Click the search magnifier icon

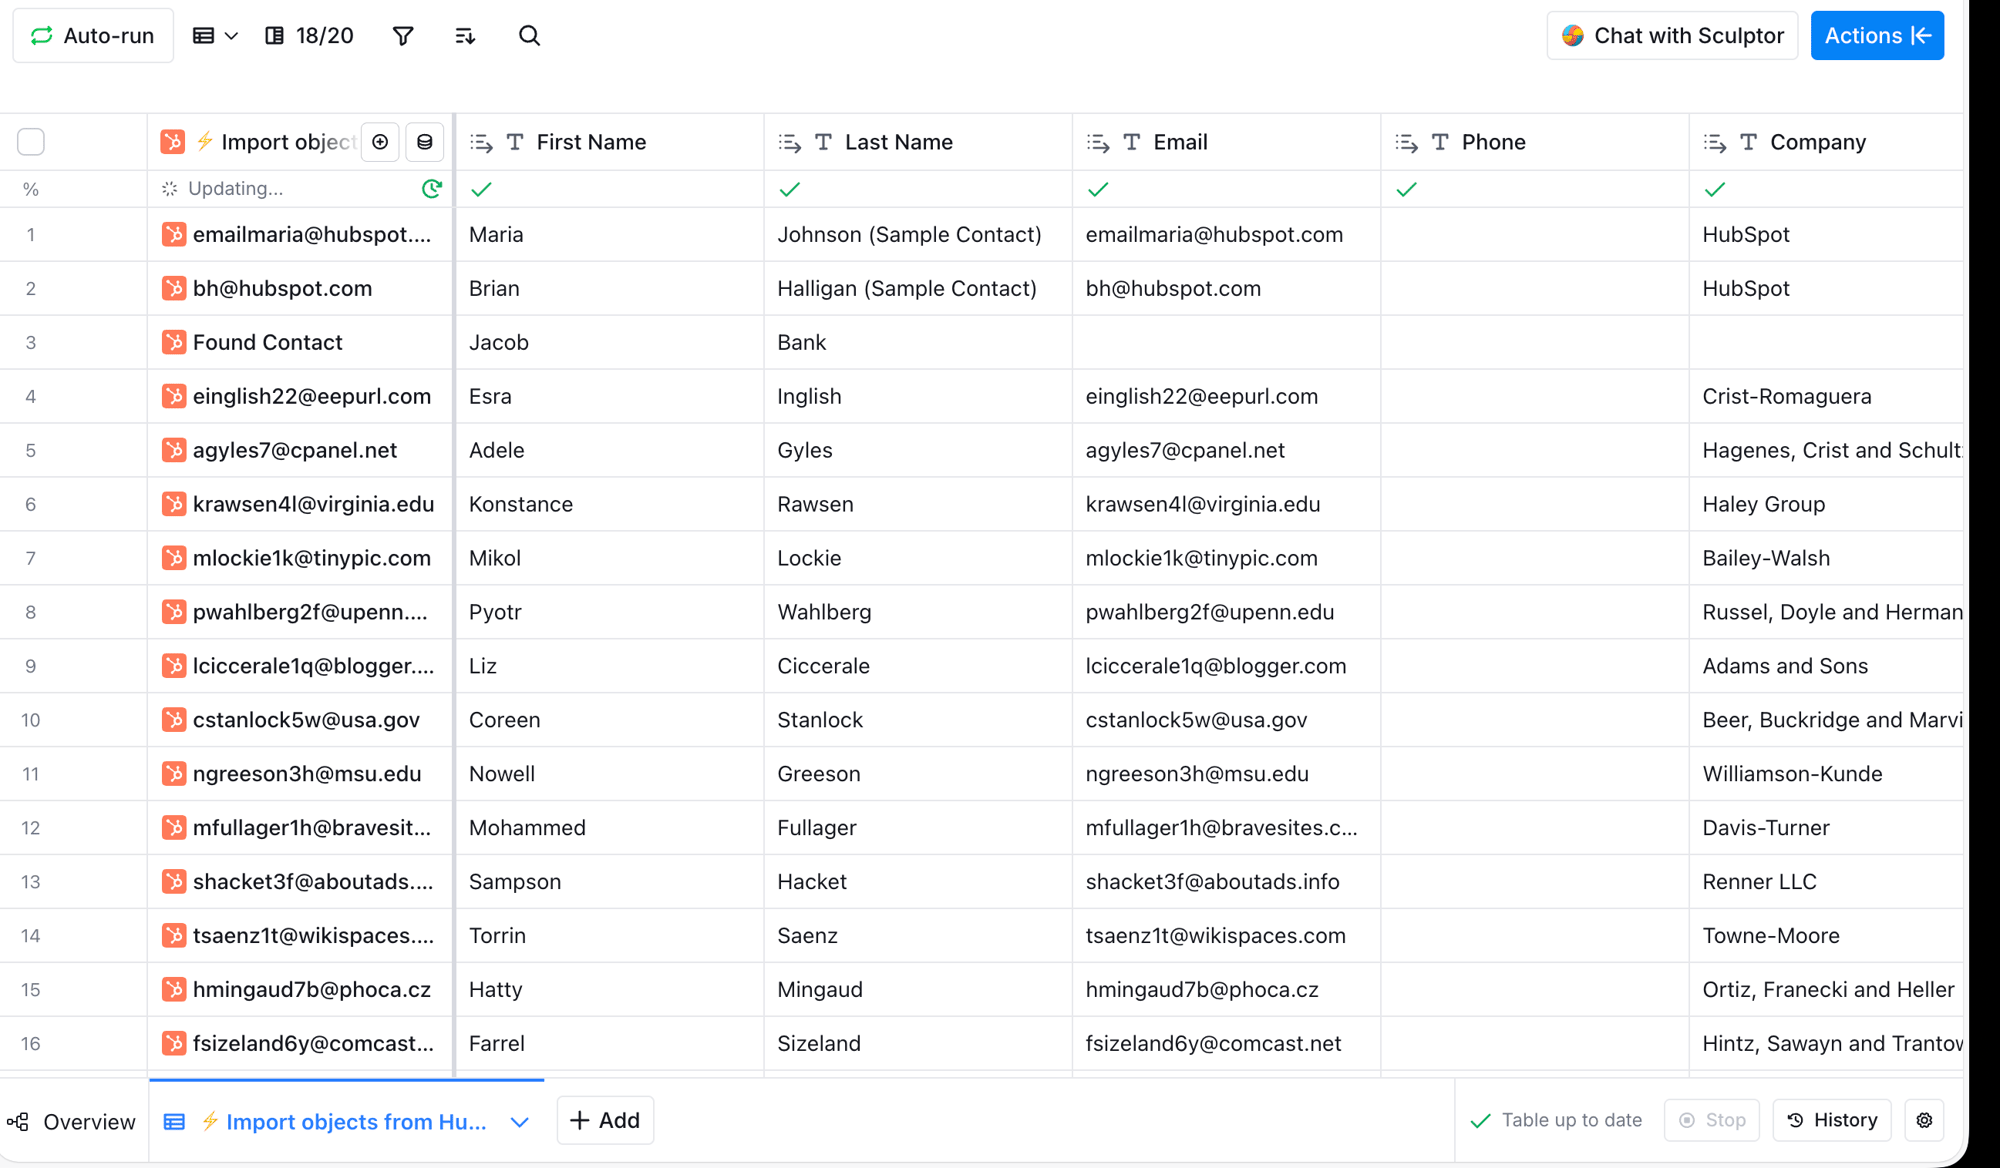(529, 36)
